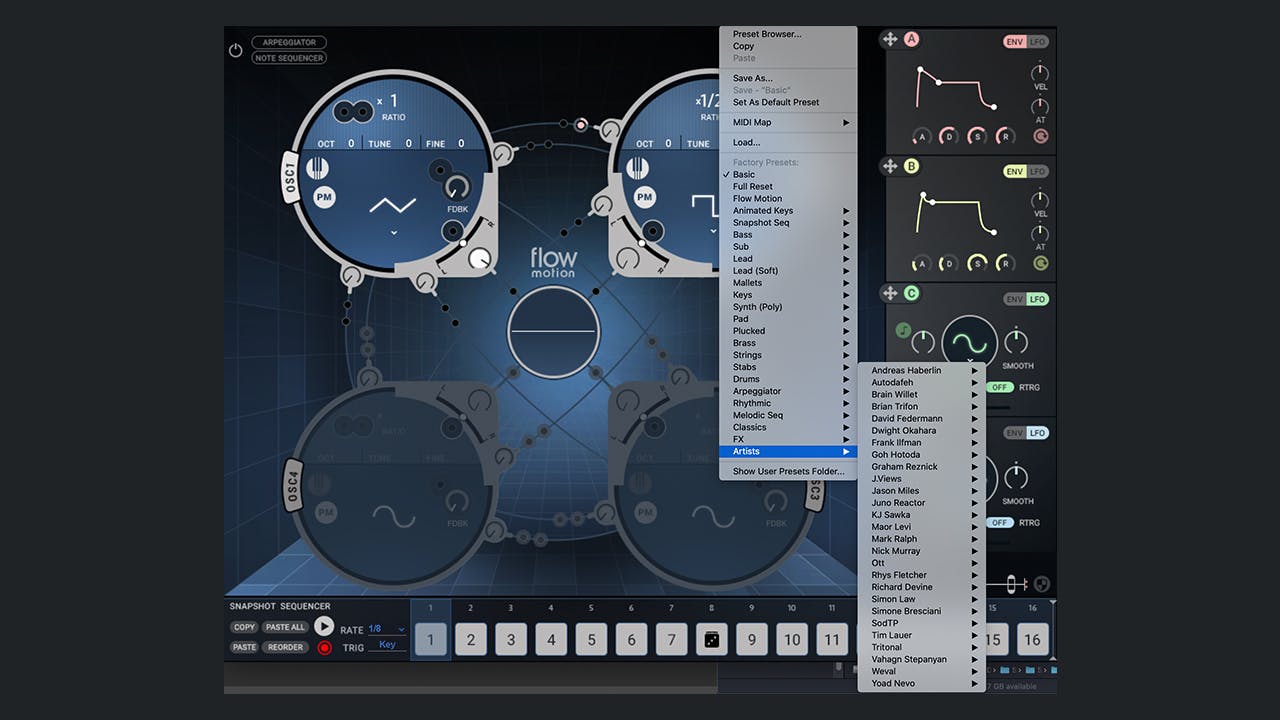Click the ARPEGGIATOR button
The height and width of the screenshot is (720, 1280).
point(289,43)
